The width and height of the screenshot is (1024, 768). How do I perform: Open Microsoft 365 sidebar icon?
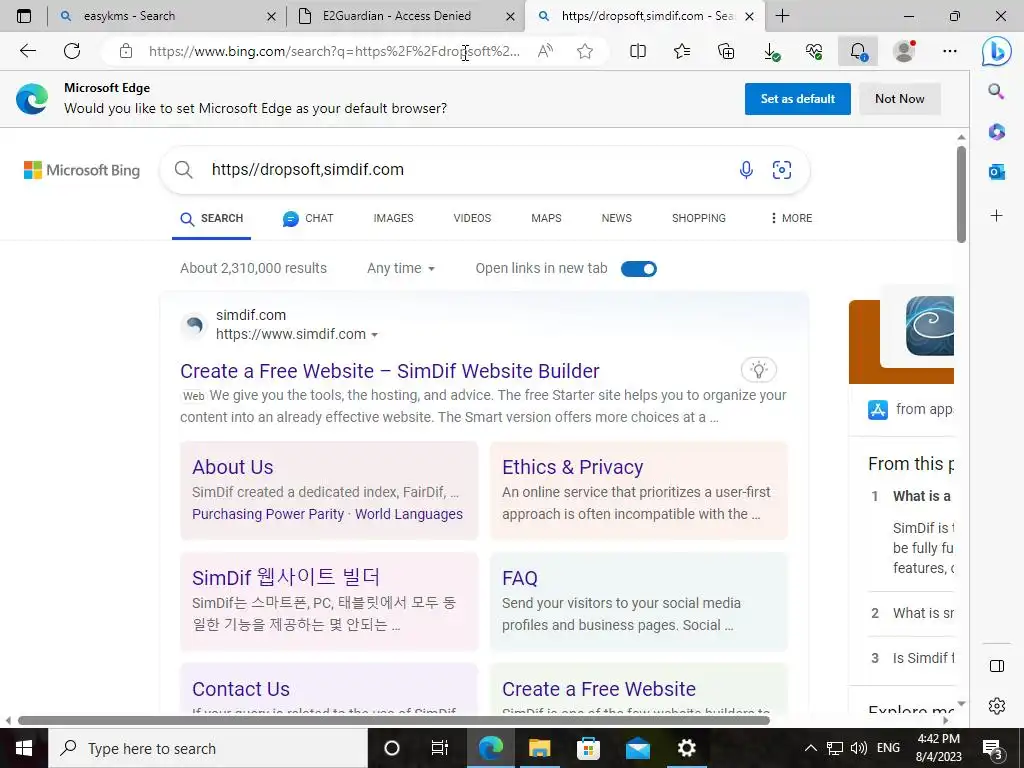click(997, 131)
